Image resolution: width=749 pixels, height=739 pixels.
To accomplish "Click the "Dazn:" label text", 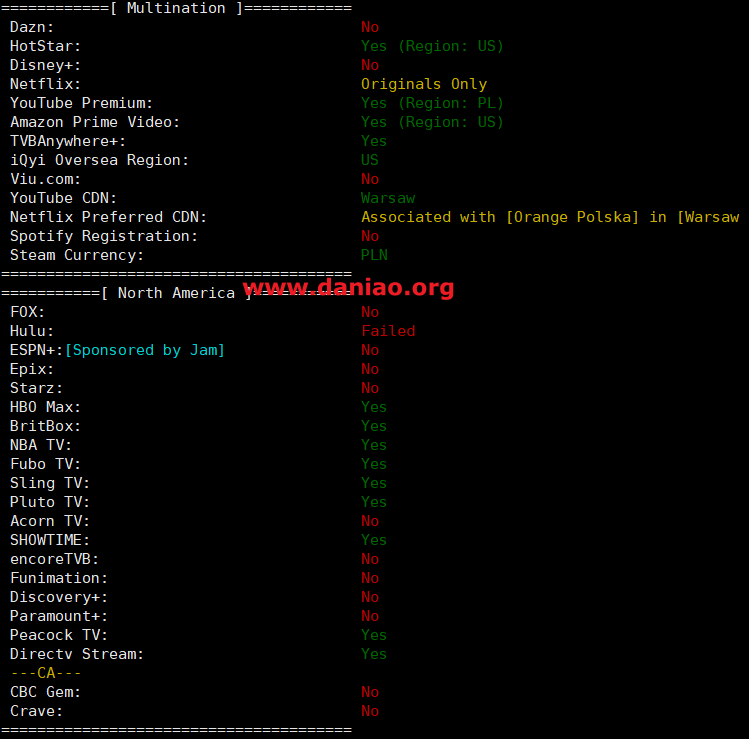I will [x=32, y=27].
